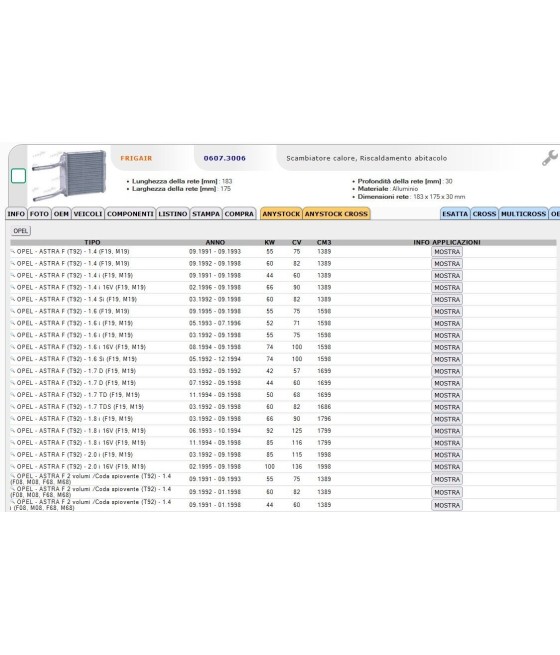Click MOSTRA for Astra 1.7 TDS row
The image size is (560, 655).
click(447, 407)
